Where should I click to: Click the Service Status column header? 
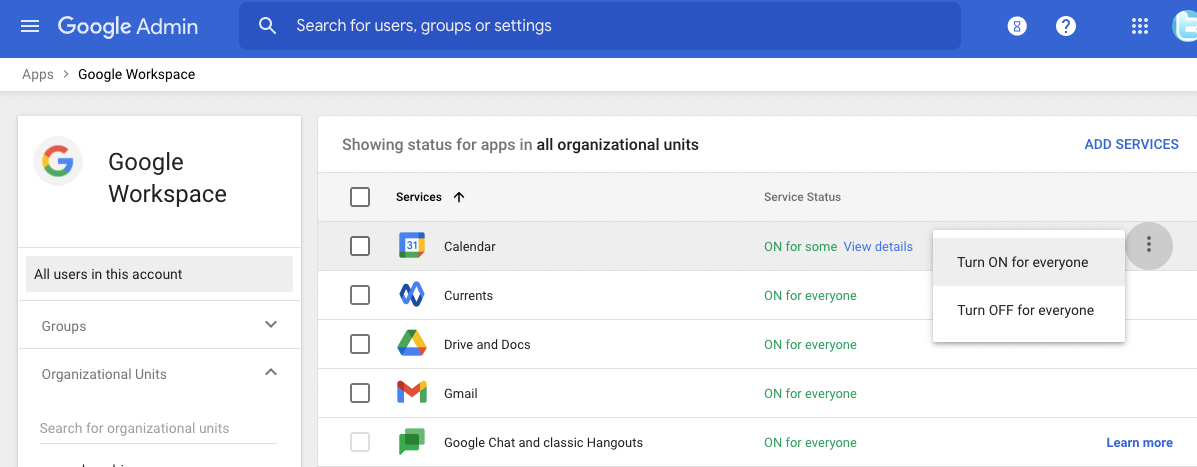click(802, 197)
